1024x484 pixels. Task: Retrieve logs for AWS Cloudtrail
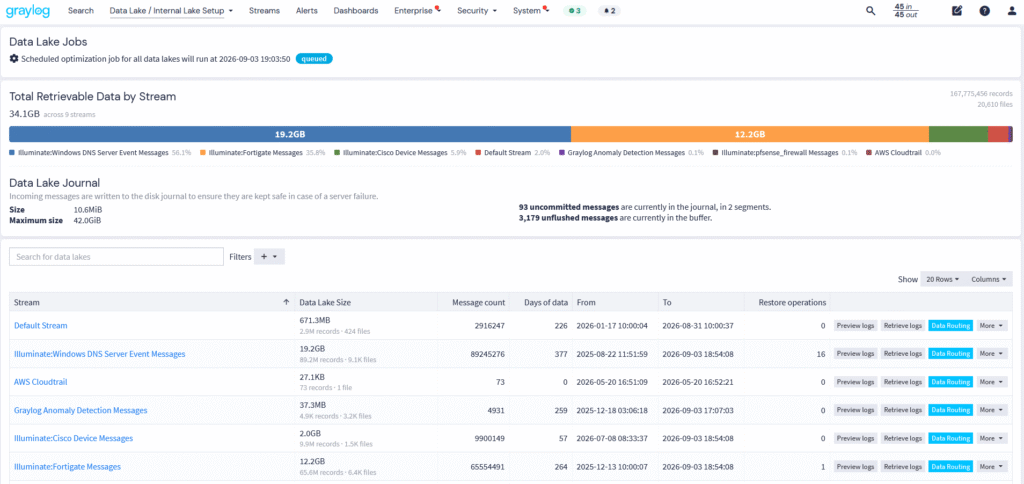click(903, 382)
